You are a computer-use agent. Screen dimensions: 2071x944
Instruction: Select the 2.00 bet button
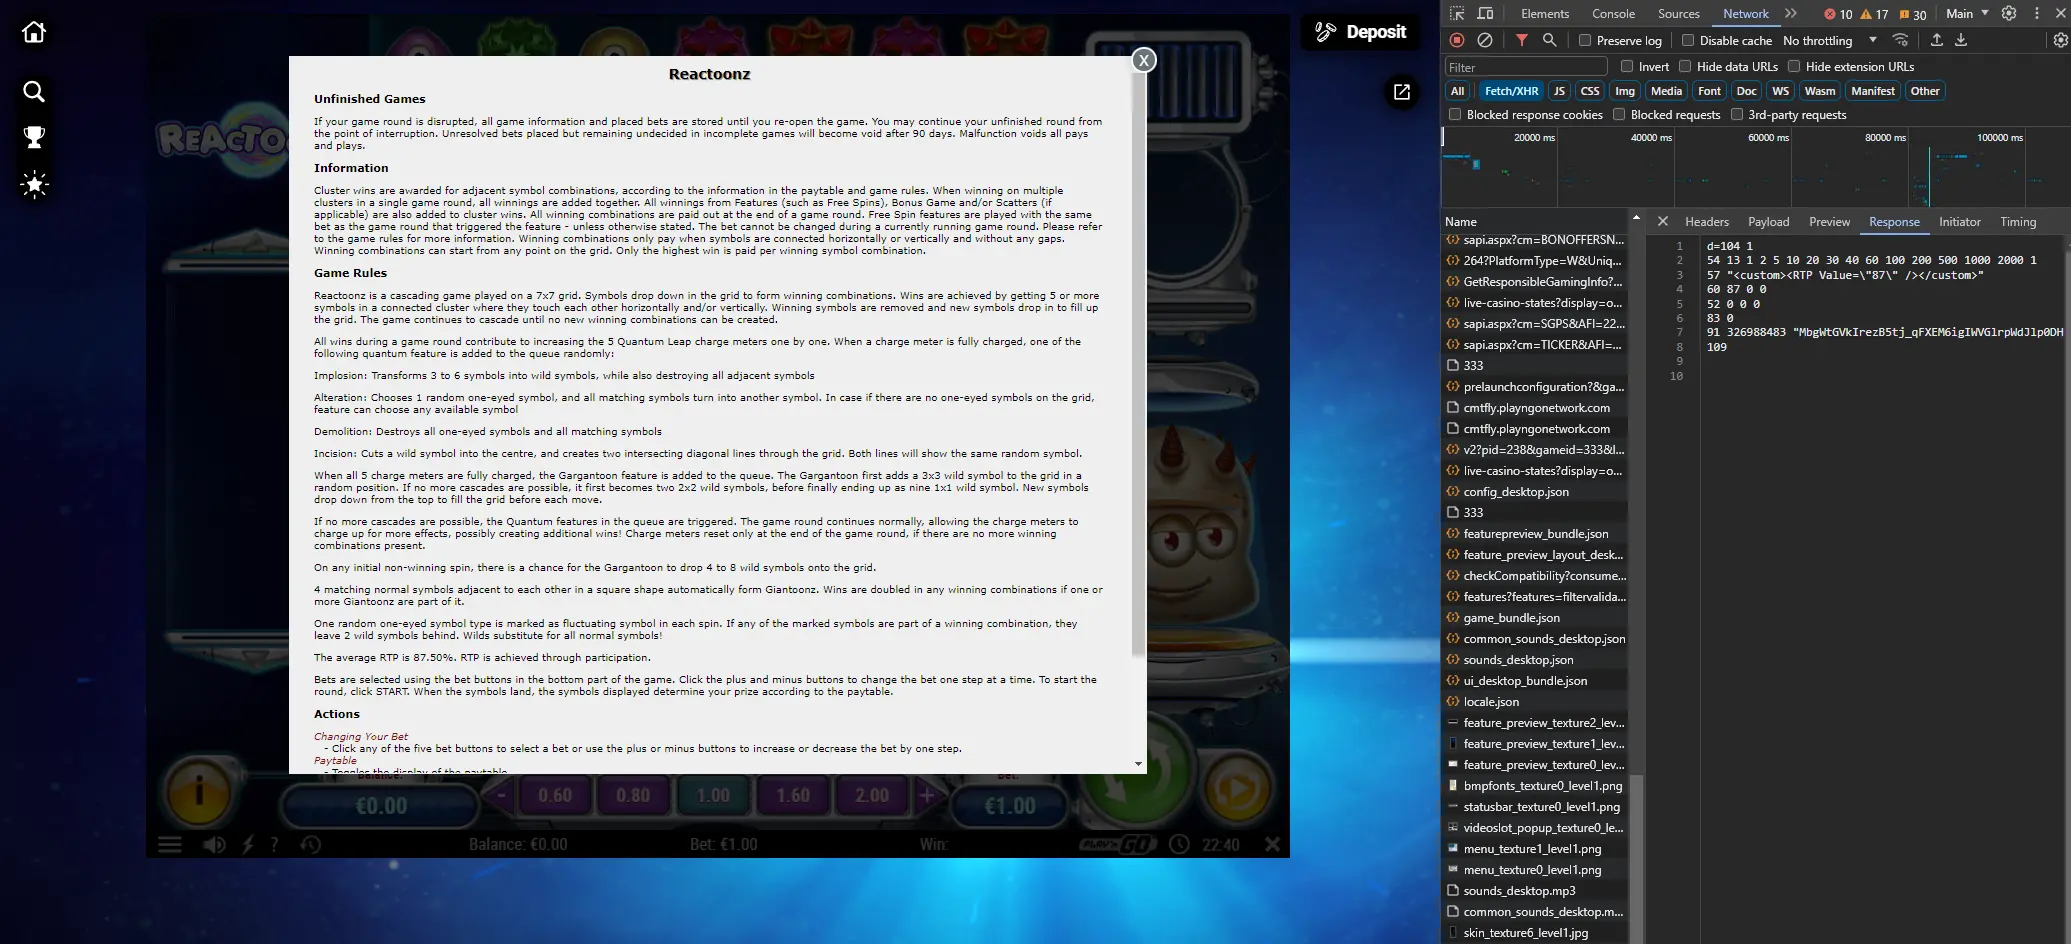(872, 796)
